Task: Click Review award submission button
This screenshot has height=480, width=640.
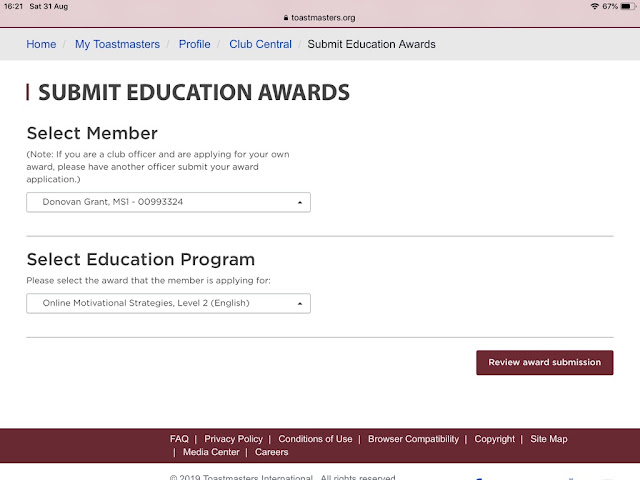Action: pyautogui.click(x=544, y=362)
